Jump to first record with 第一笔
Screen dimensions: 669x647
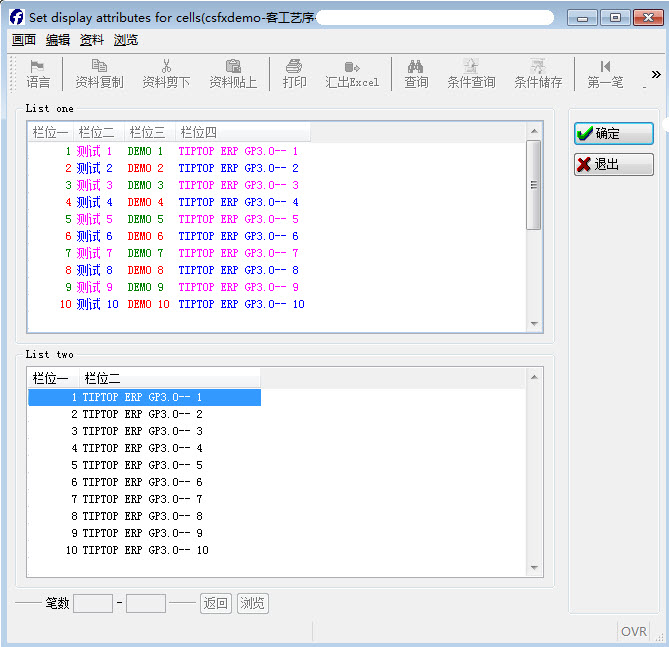(x=605, y=66)
